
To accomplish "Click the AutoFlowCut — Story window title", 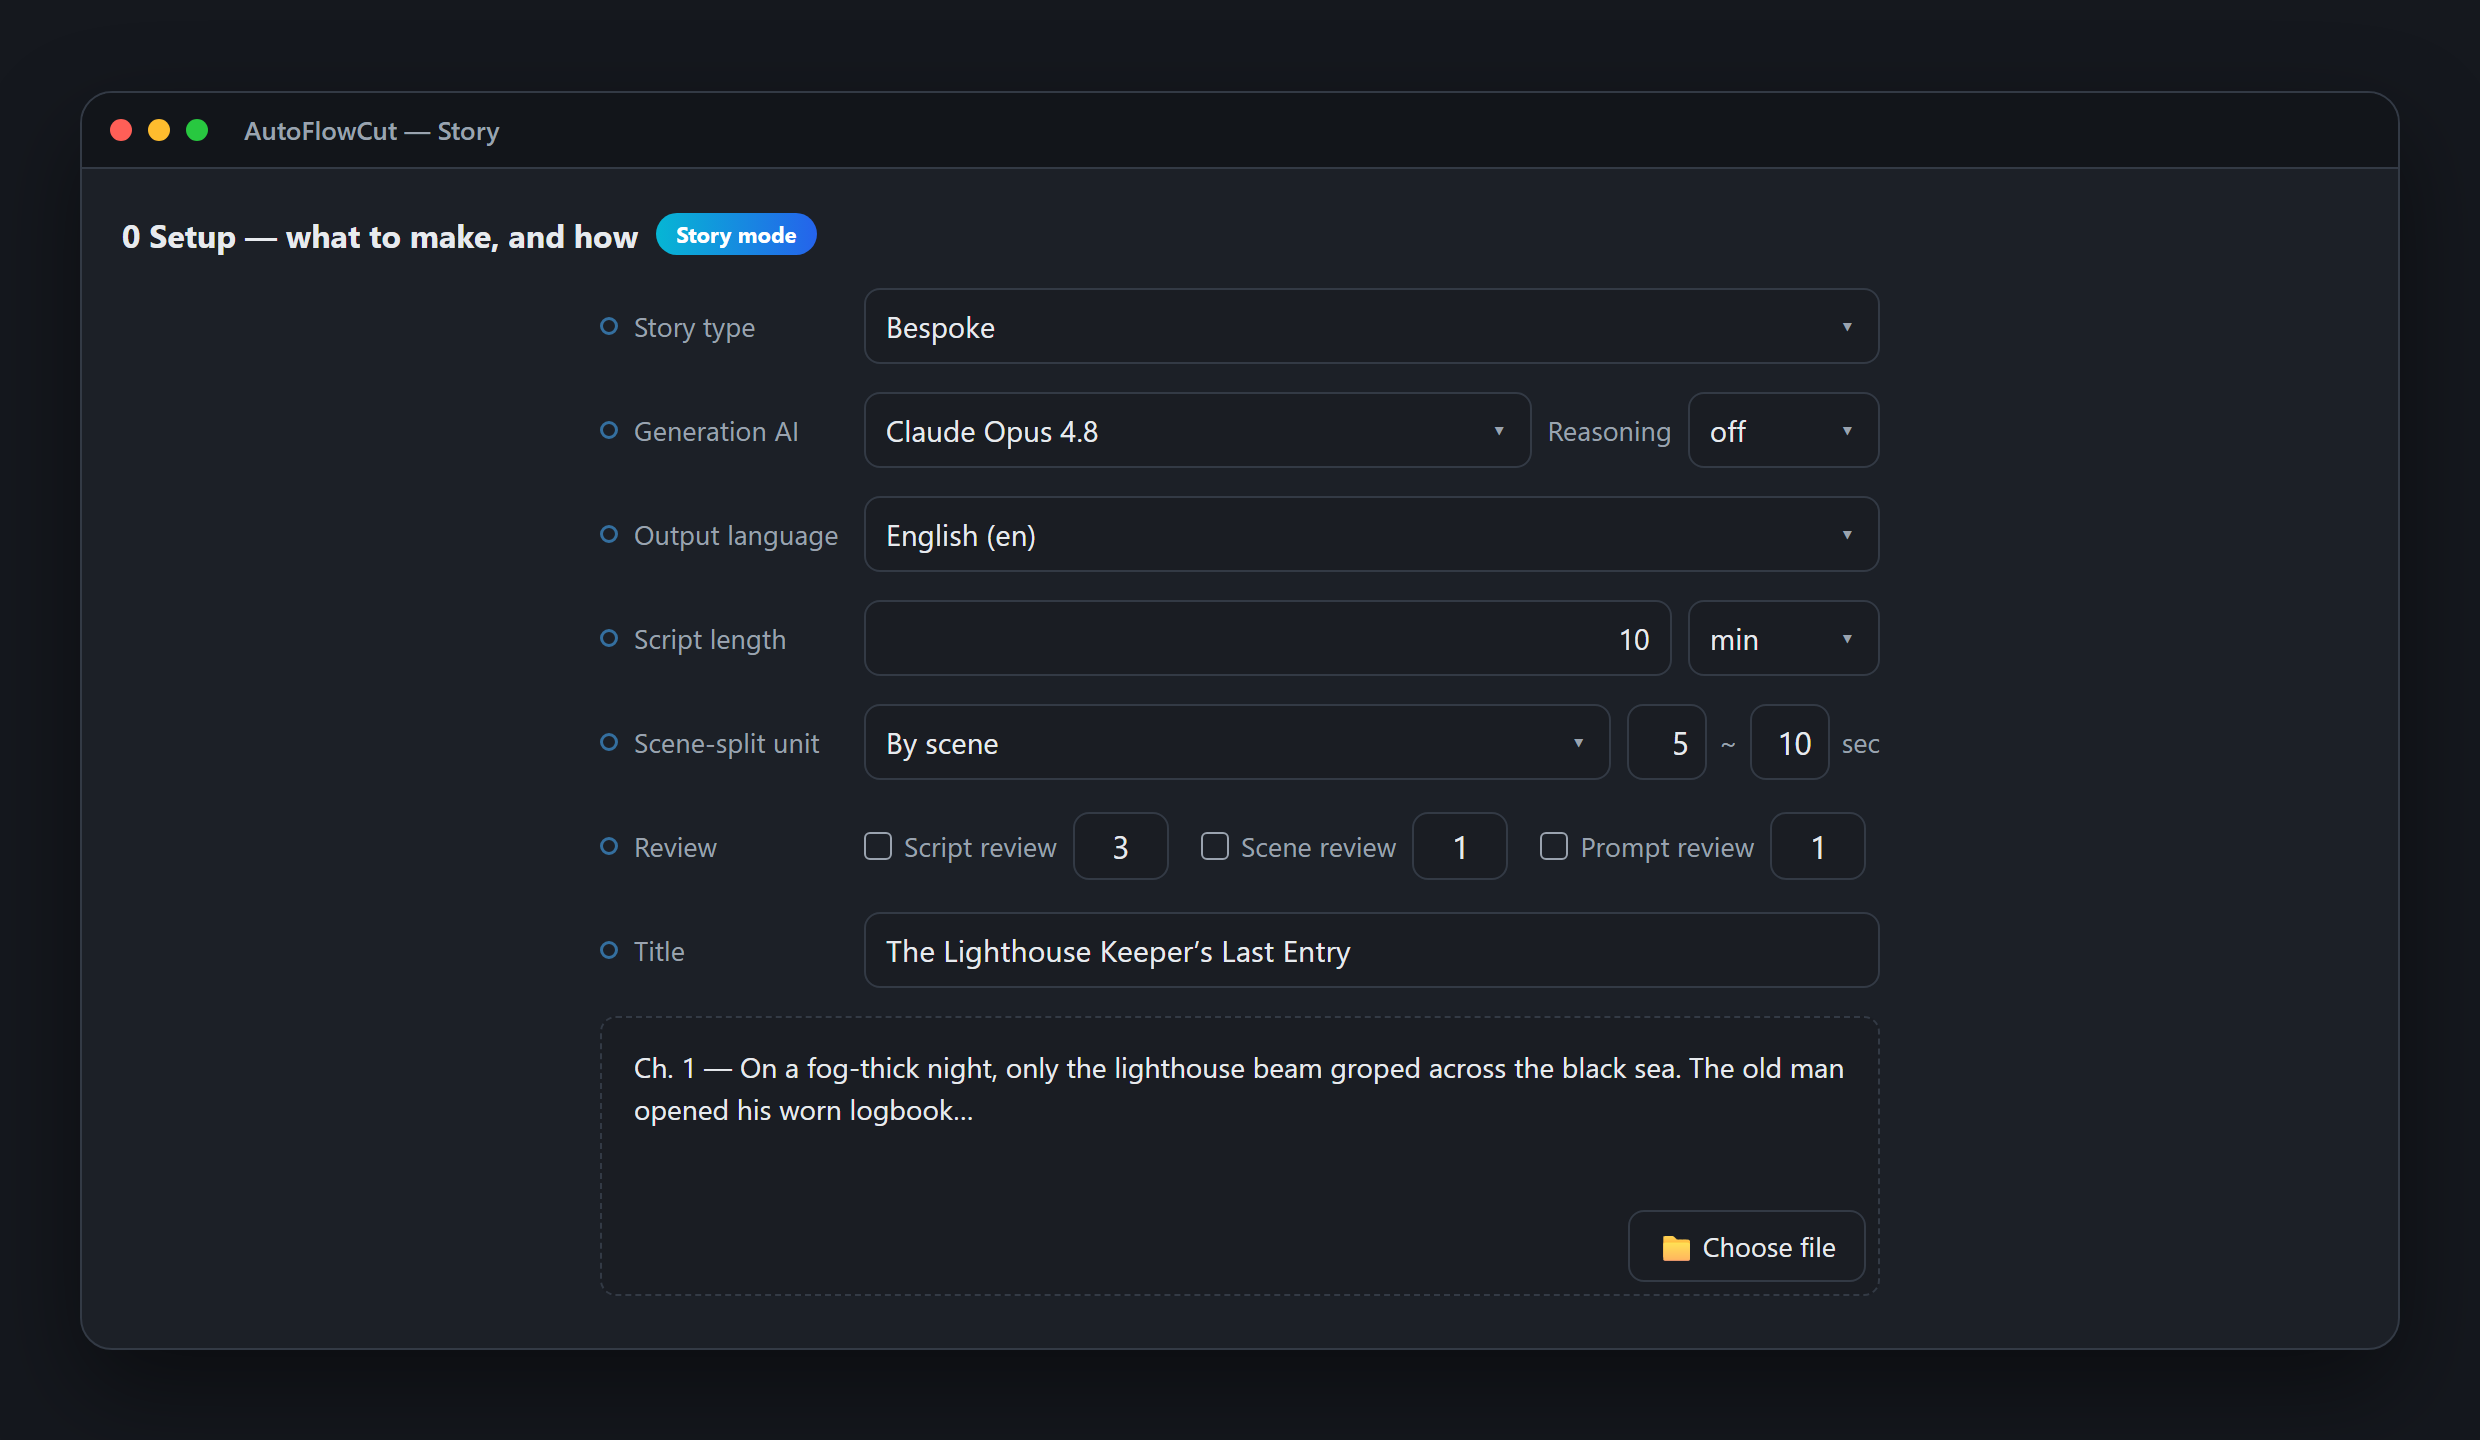I will (x=372, y=131).
